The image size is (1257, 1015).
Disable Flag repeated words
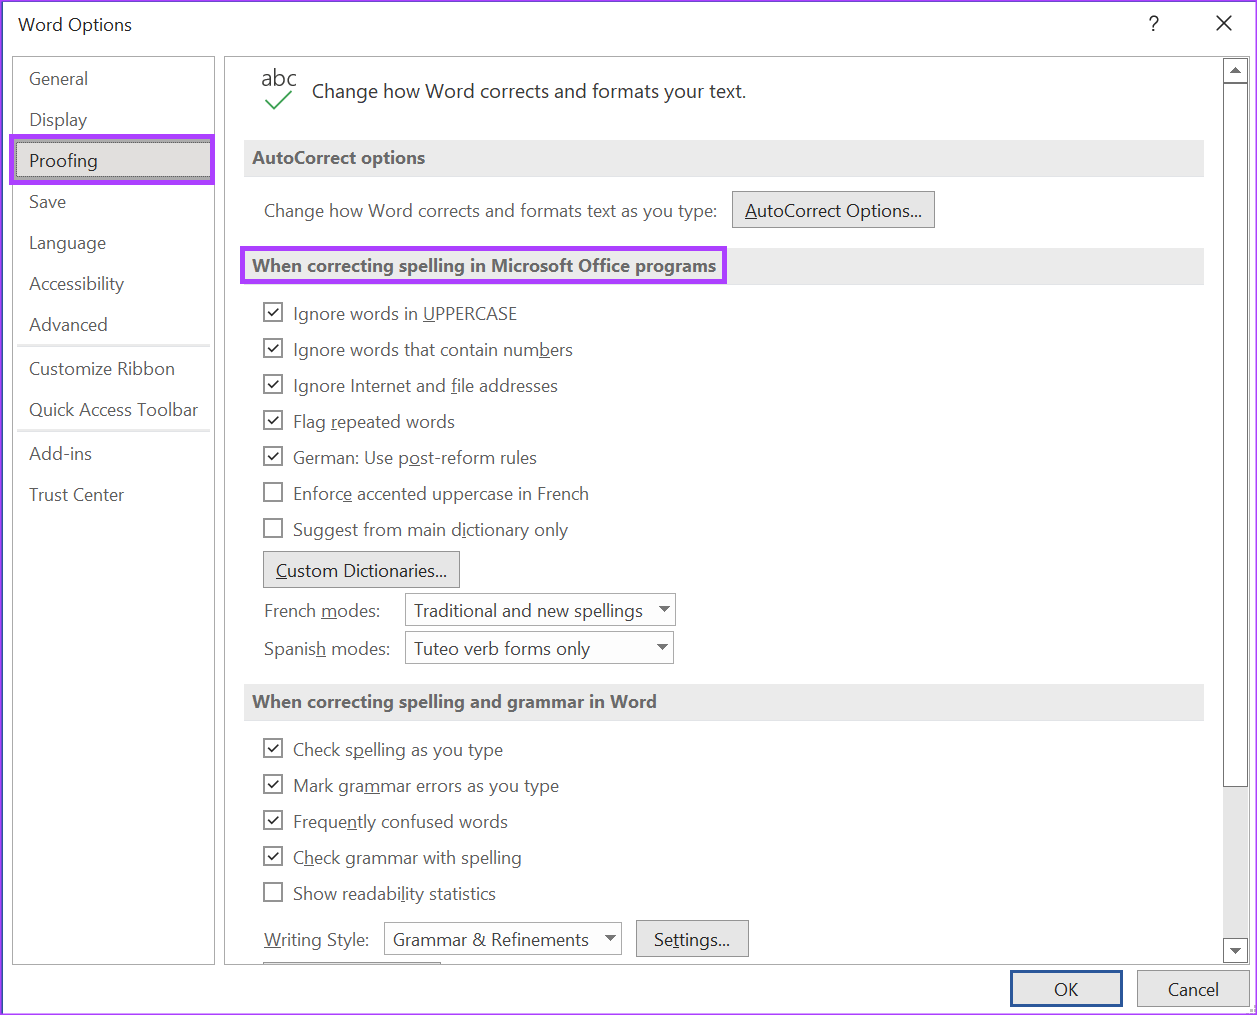click(x=273, y=421)
